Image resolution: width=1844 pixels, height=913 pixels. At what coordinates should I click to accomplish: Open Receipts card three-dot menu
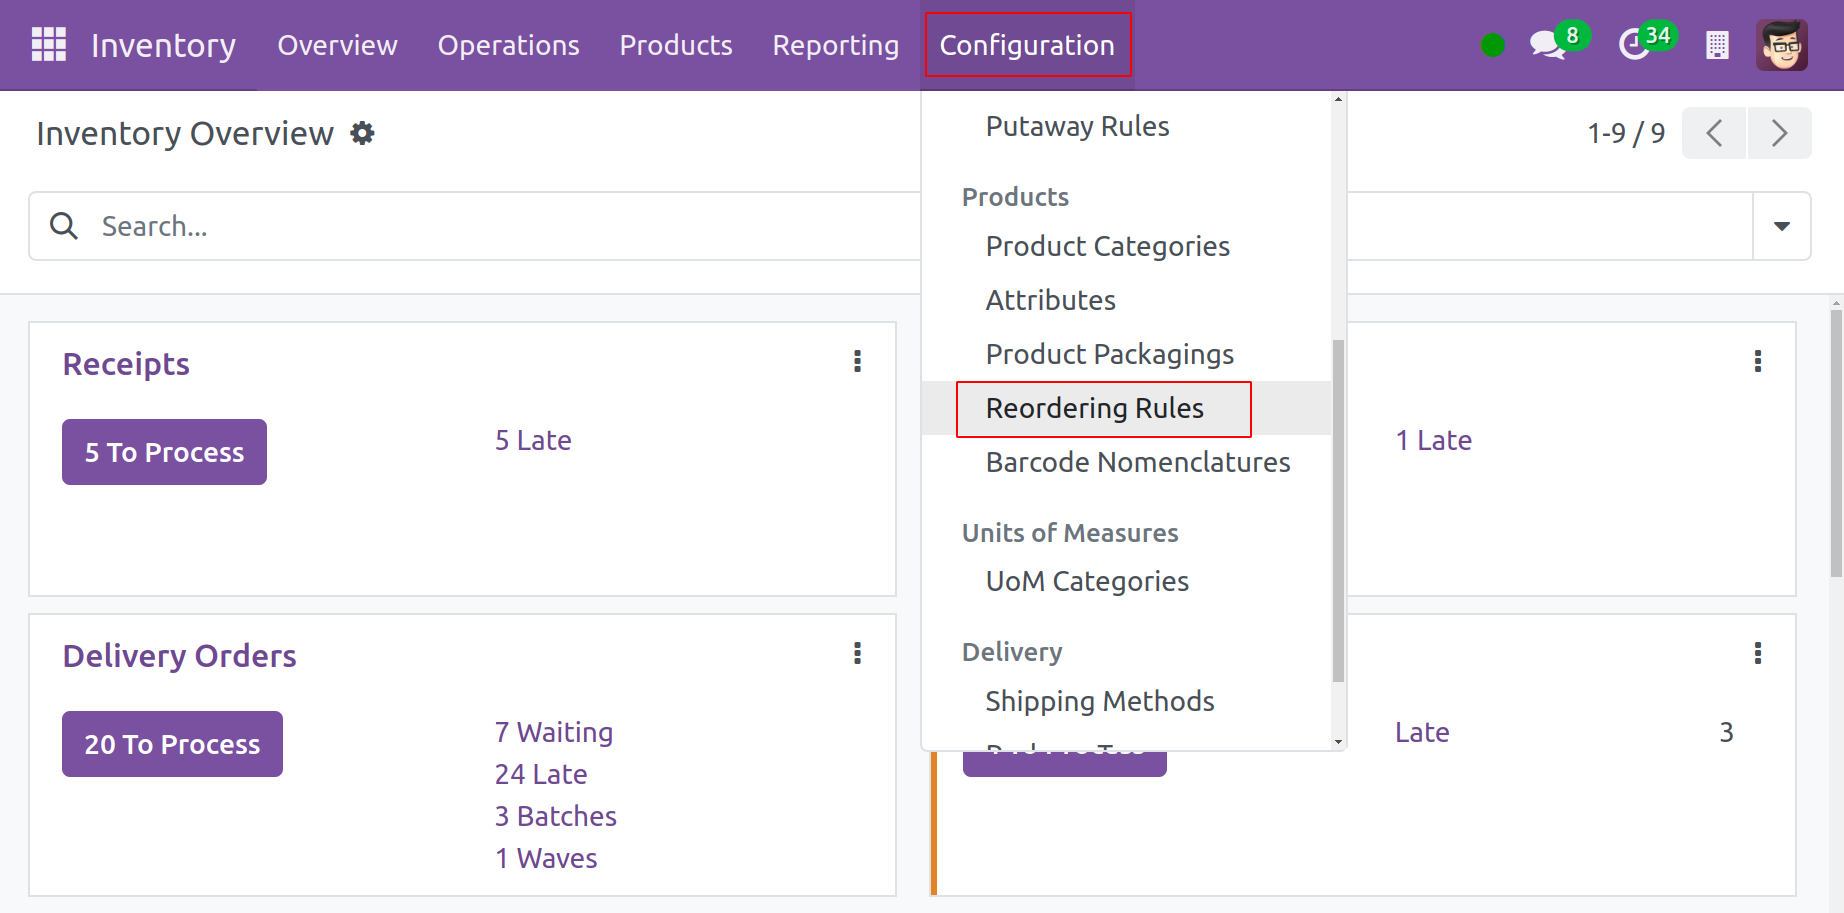pos(857,361)
